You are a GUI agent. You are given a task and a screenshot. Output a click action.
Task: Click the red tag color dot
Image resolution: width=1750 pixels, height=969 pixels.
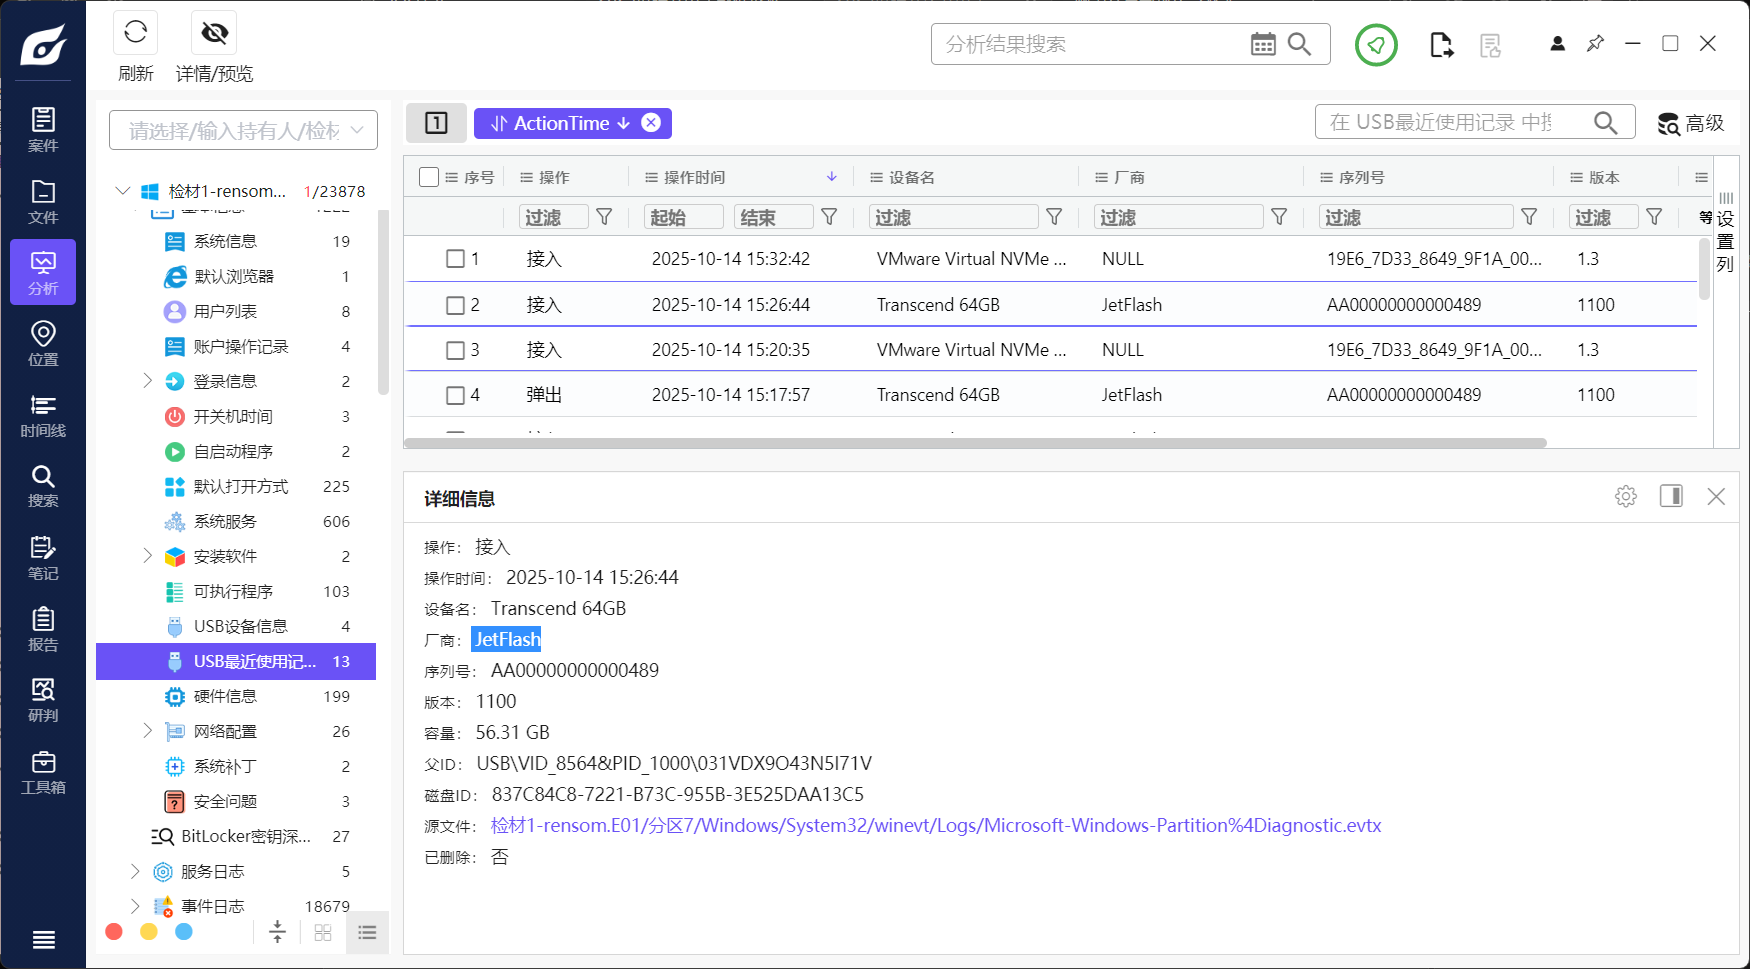[114, 931]
